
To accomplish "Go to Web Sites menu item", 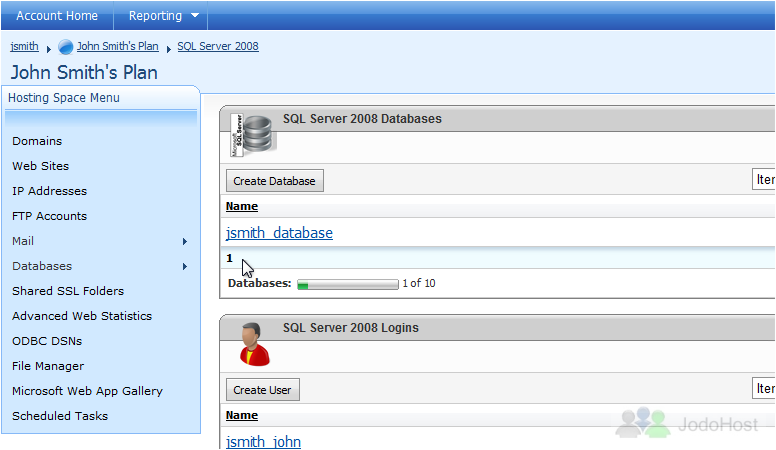I will tap(41, 166).
